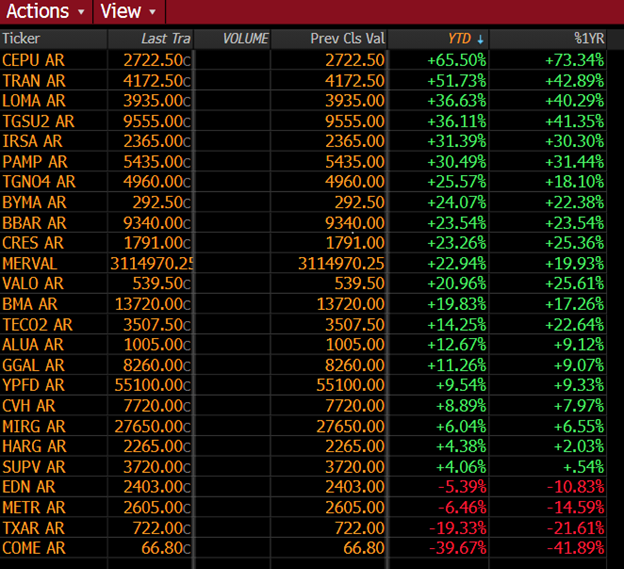Screen dimensions: 624x569
Task: Click IRSA previous close 2365.00
Action: pyautogui.click(x=355, y=141)
